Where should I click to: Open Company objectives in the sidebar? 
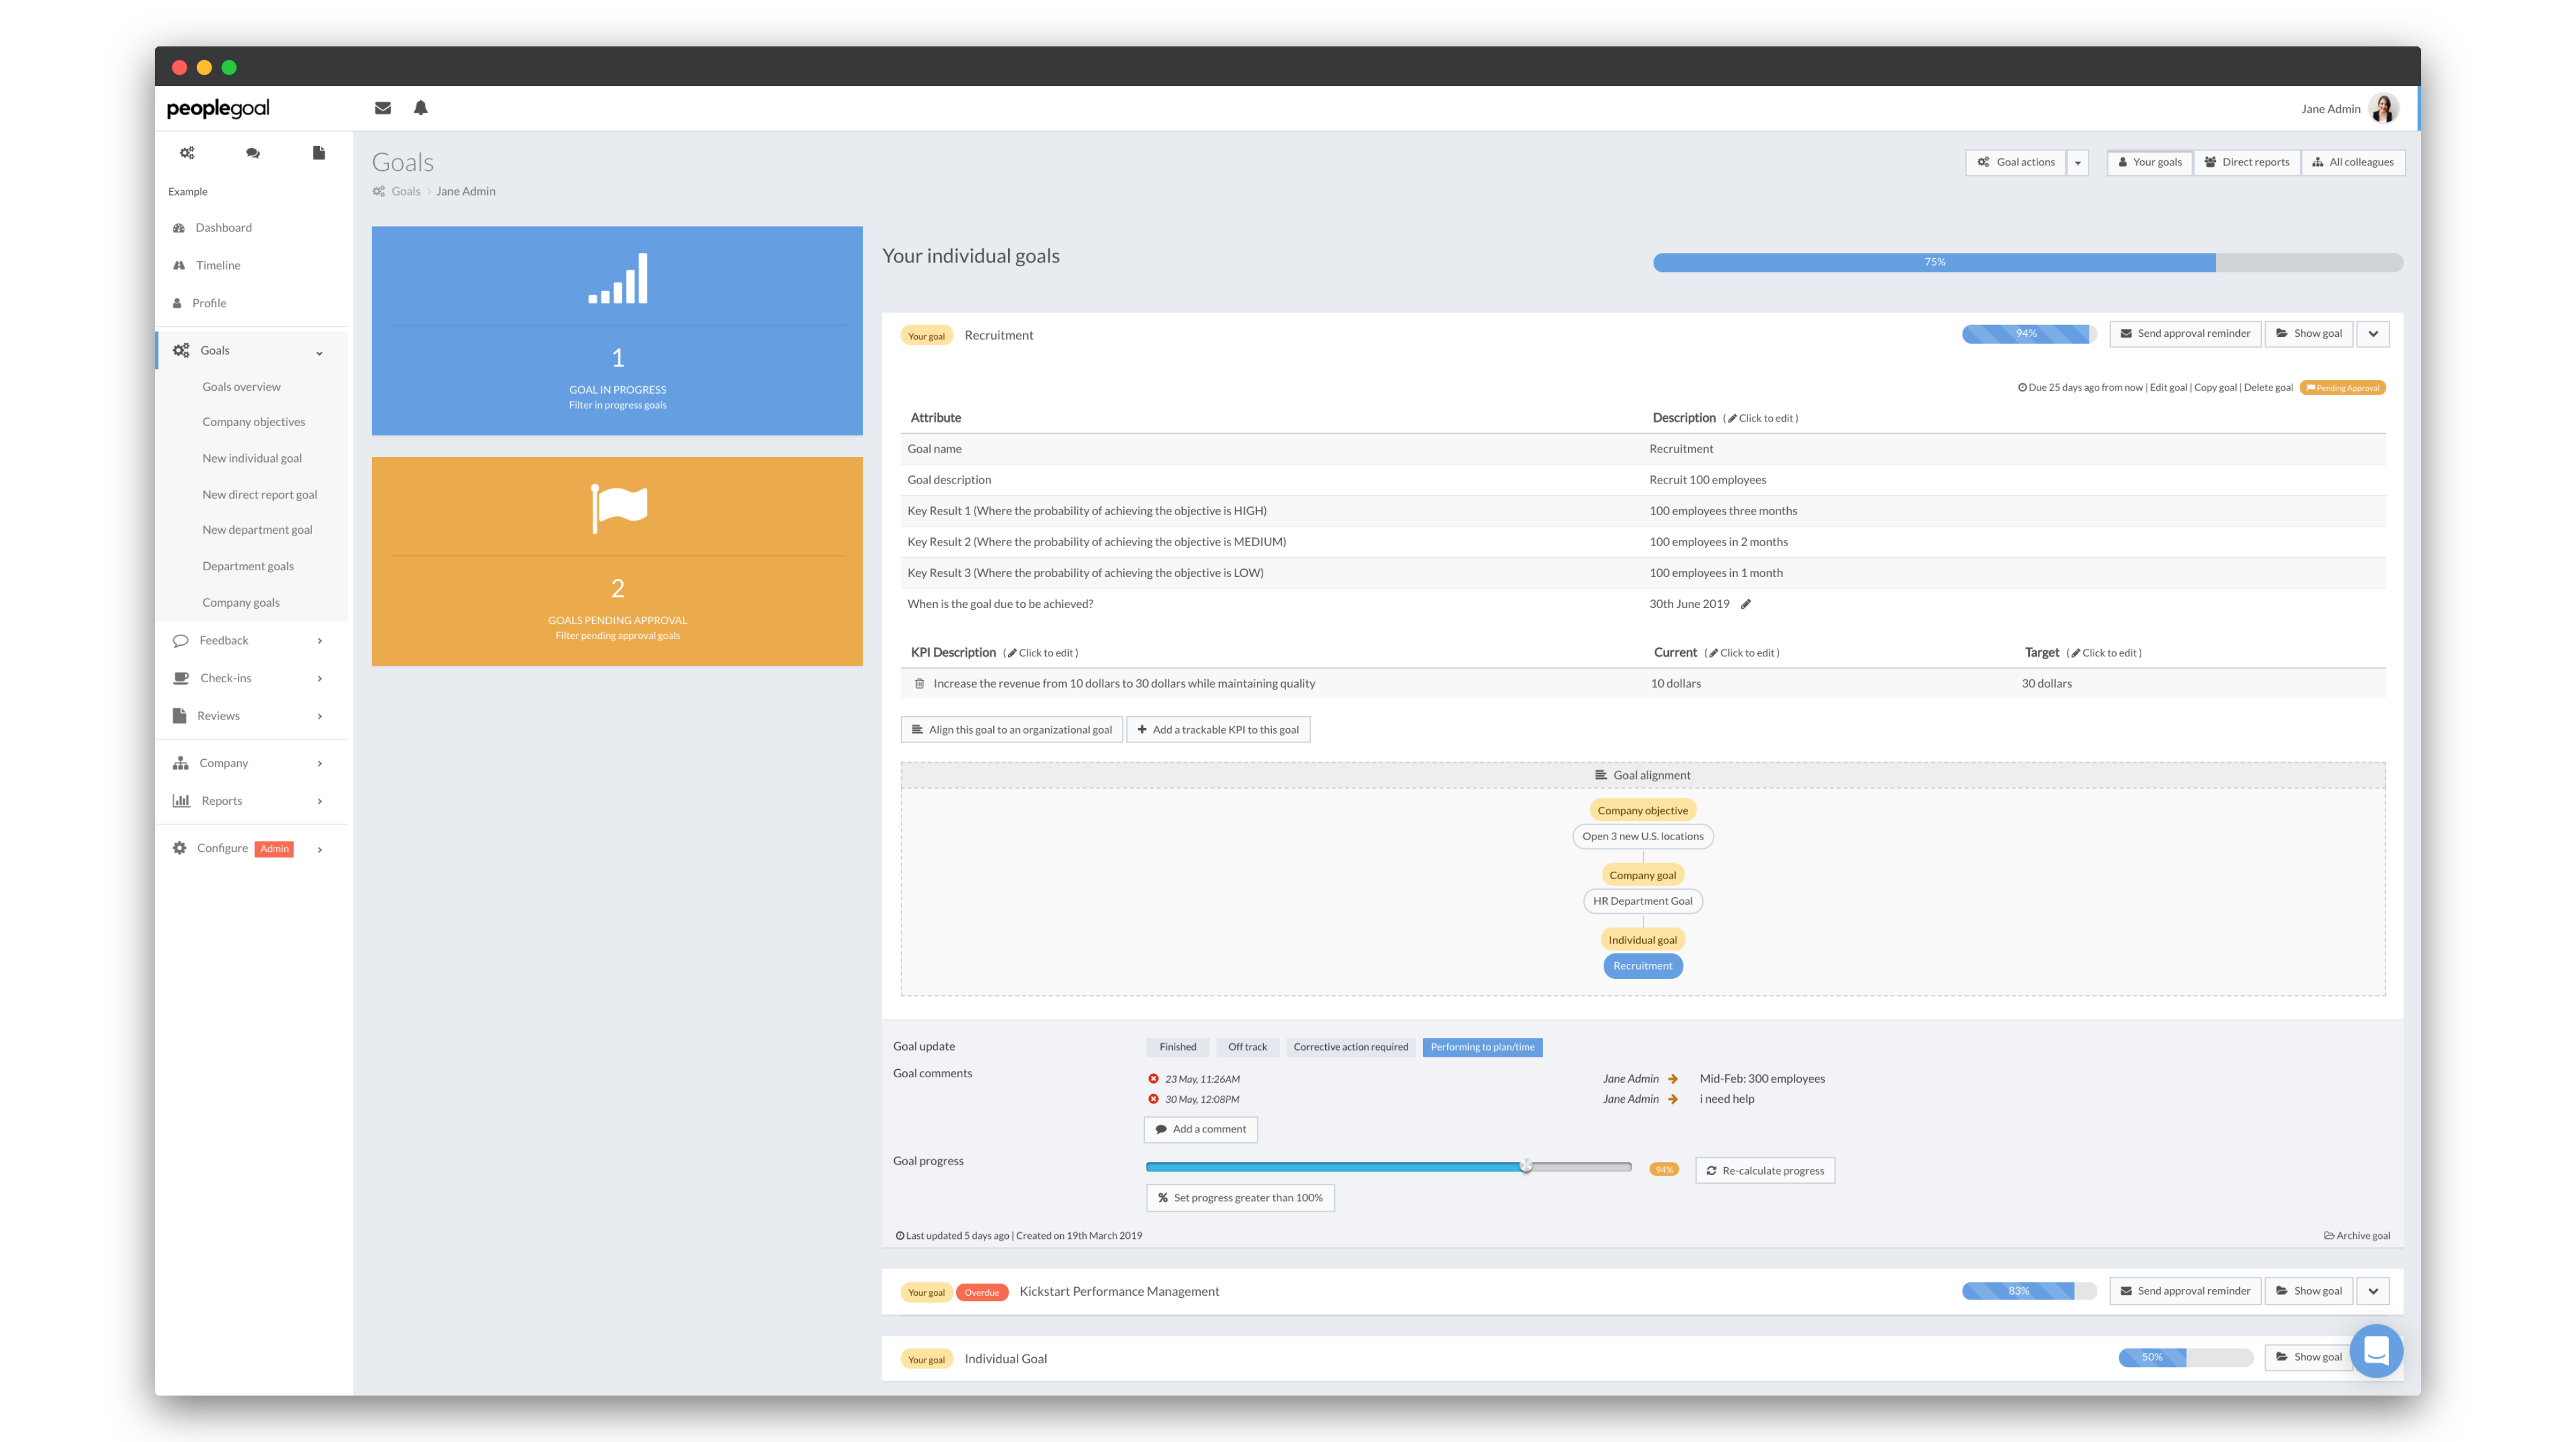click(x=253, y=422)
